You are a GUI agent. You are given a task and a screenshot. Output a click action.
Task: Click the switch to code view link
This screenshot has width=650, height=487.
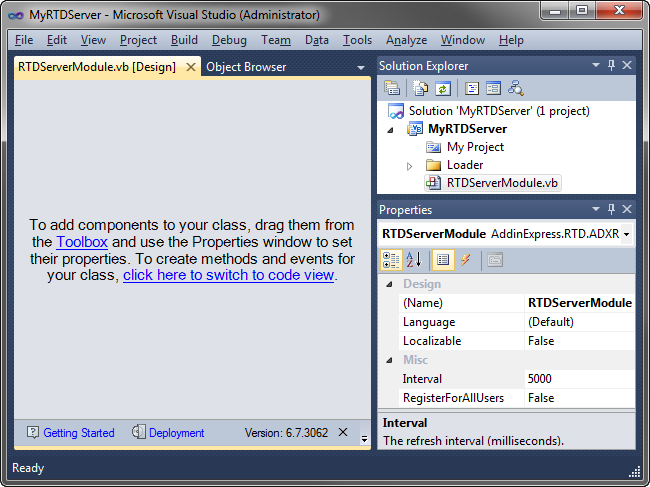[228, 275]
